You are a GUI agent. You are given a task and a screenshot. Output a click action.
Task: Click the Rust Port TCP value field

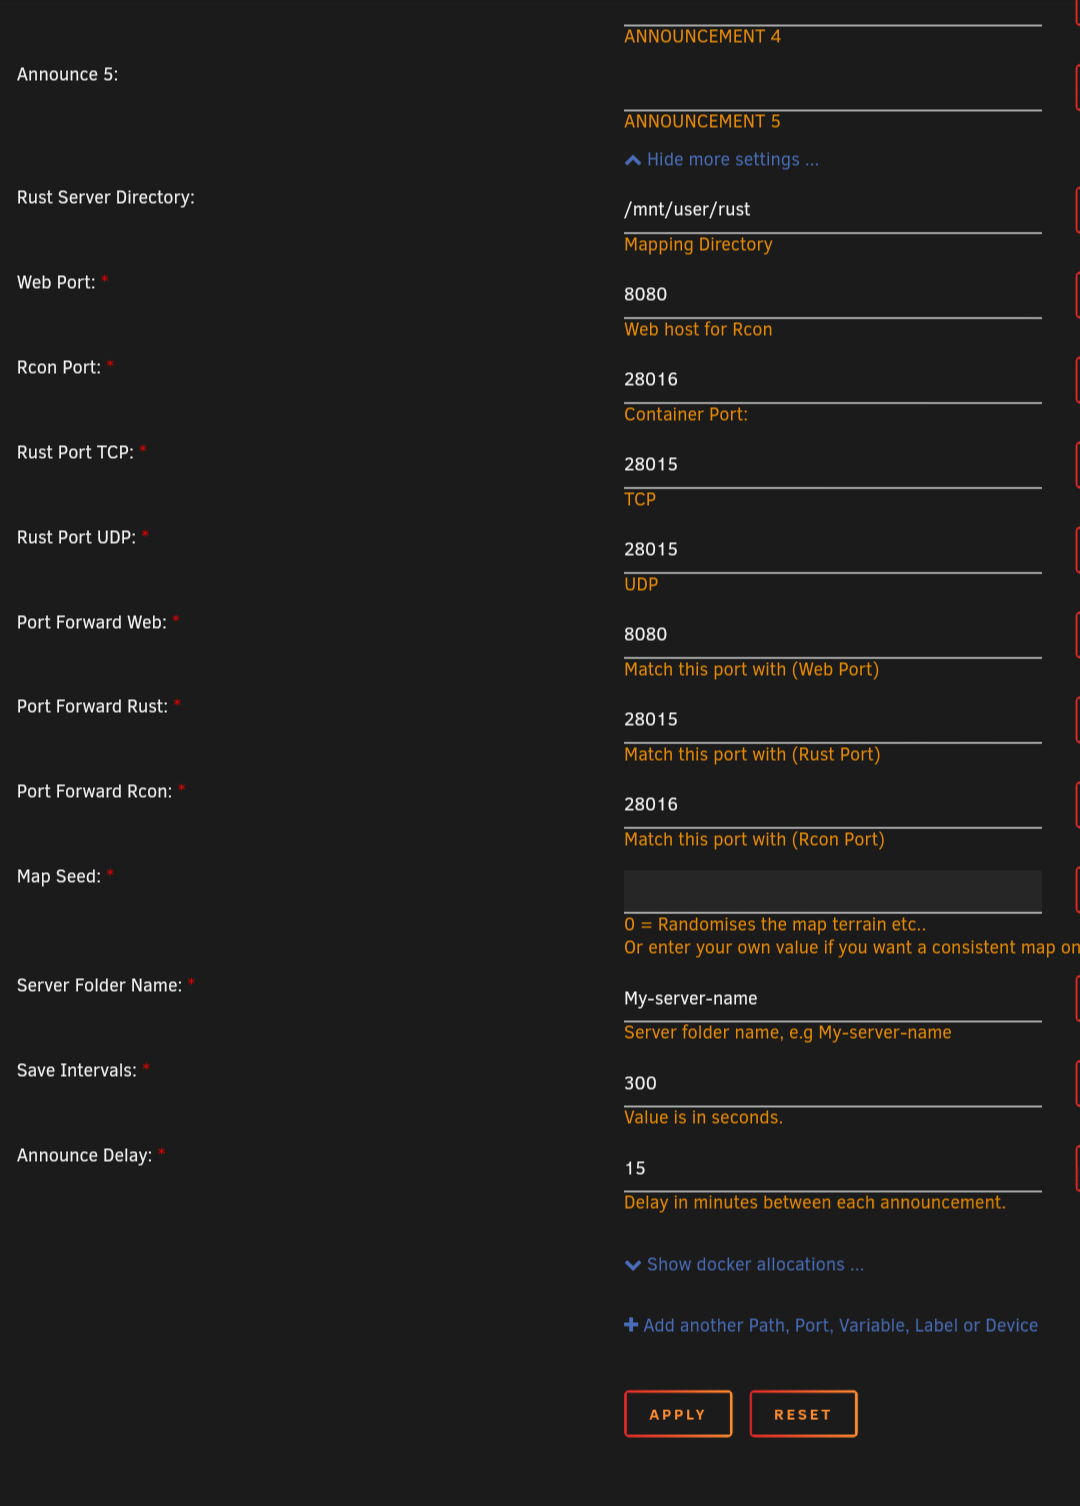coord(833,464)
